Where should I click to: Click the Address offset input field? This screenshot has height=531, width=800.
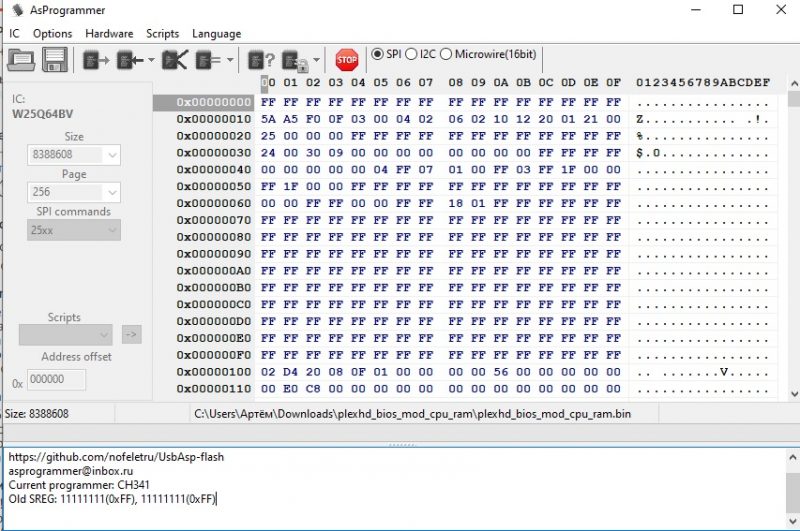56,380
